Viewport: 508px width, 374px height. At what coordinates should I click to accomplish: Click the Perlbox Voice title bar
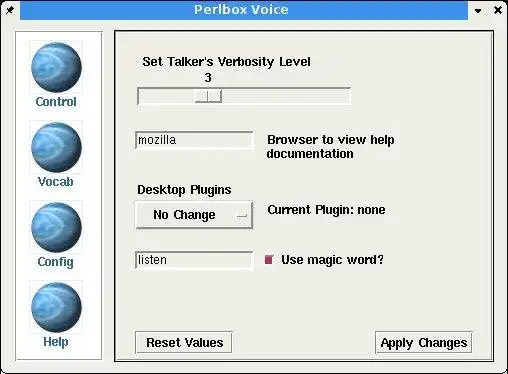[244, 10]
